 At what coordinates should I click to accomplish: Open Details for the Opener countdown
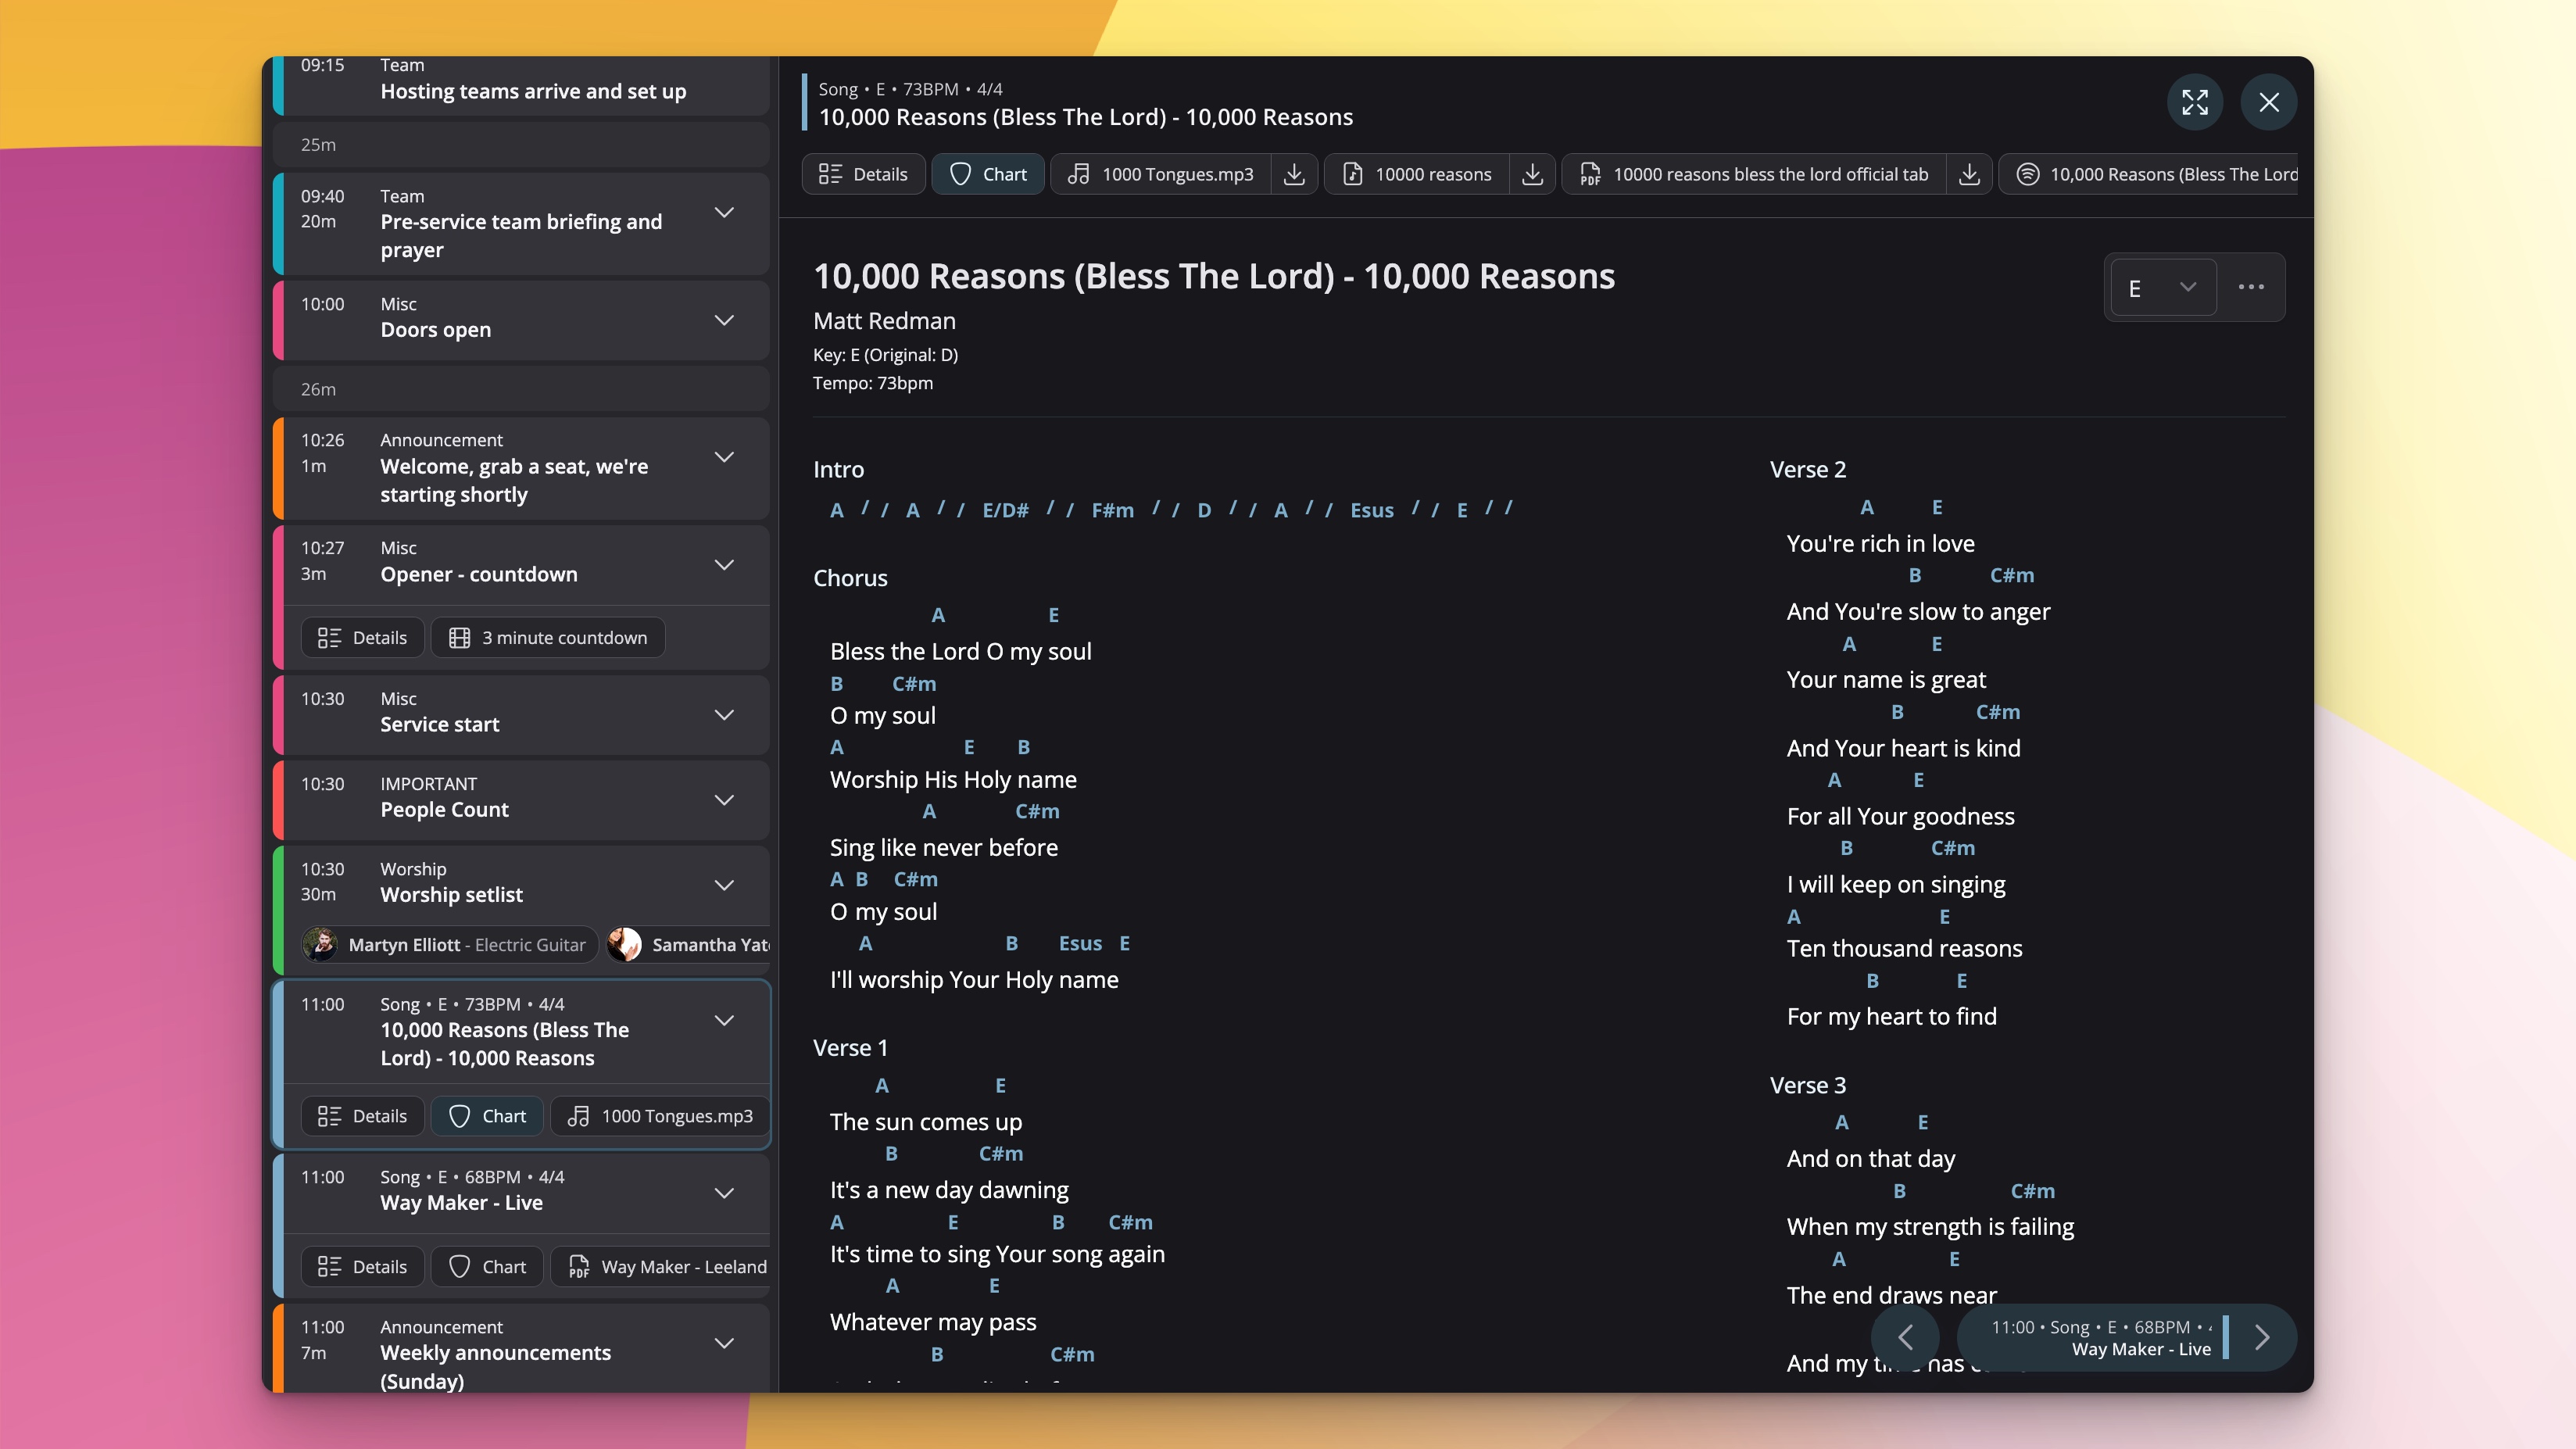[362, 637]
